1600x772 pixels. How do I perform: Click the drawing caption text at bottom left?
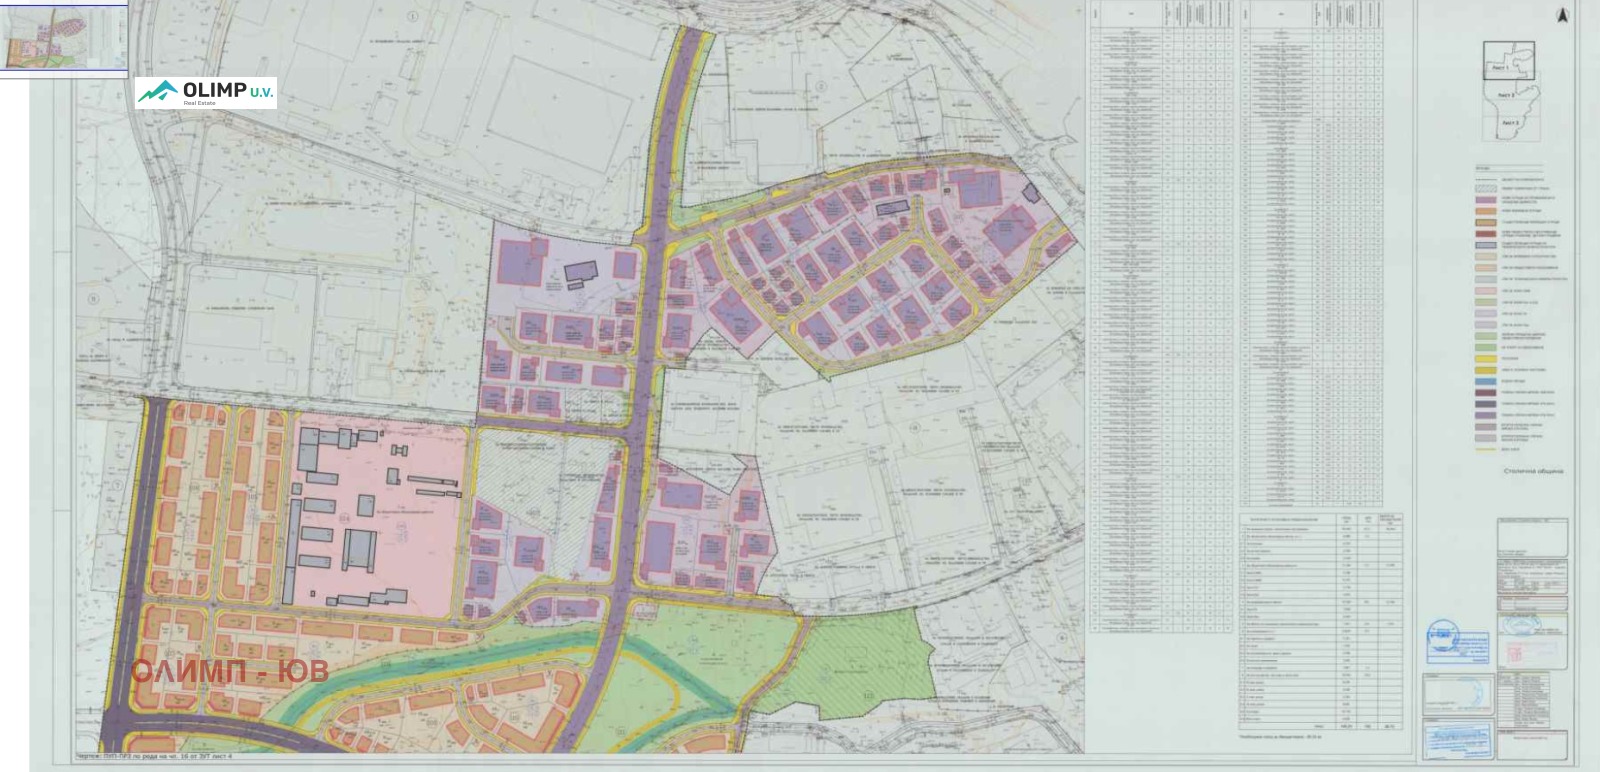coord(199,760)
